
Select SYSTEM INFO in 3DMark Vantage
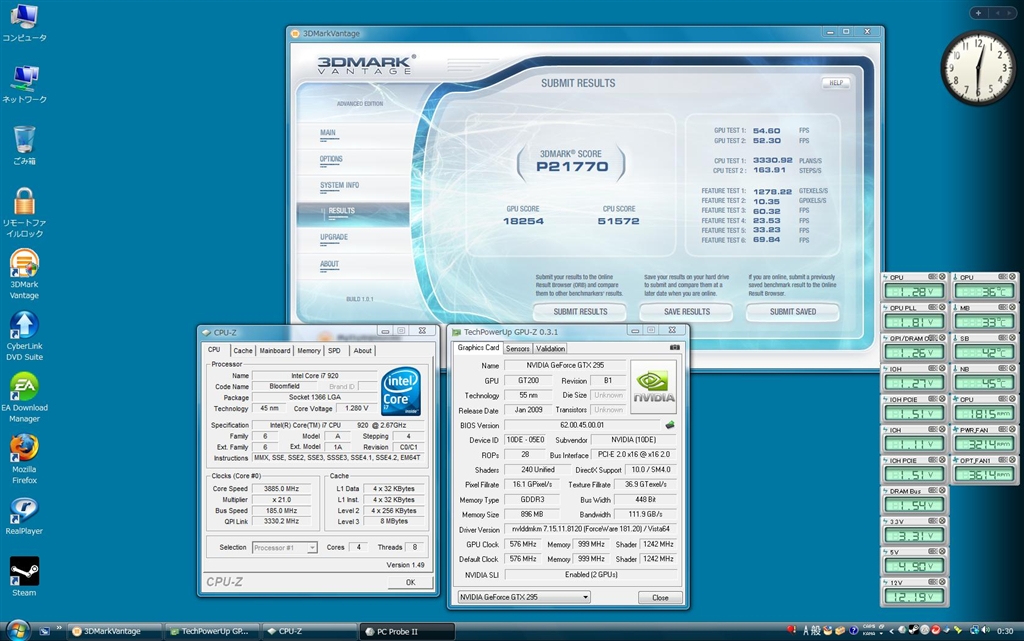(x=339, y=185)
